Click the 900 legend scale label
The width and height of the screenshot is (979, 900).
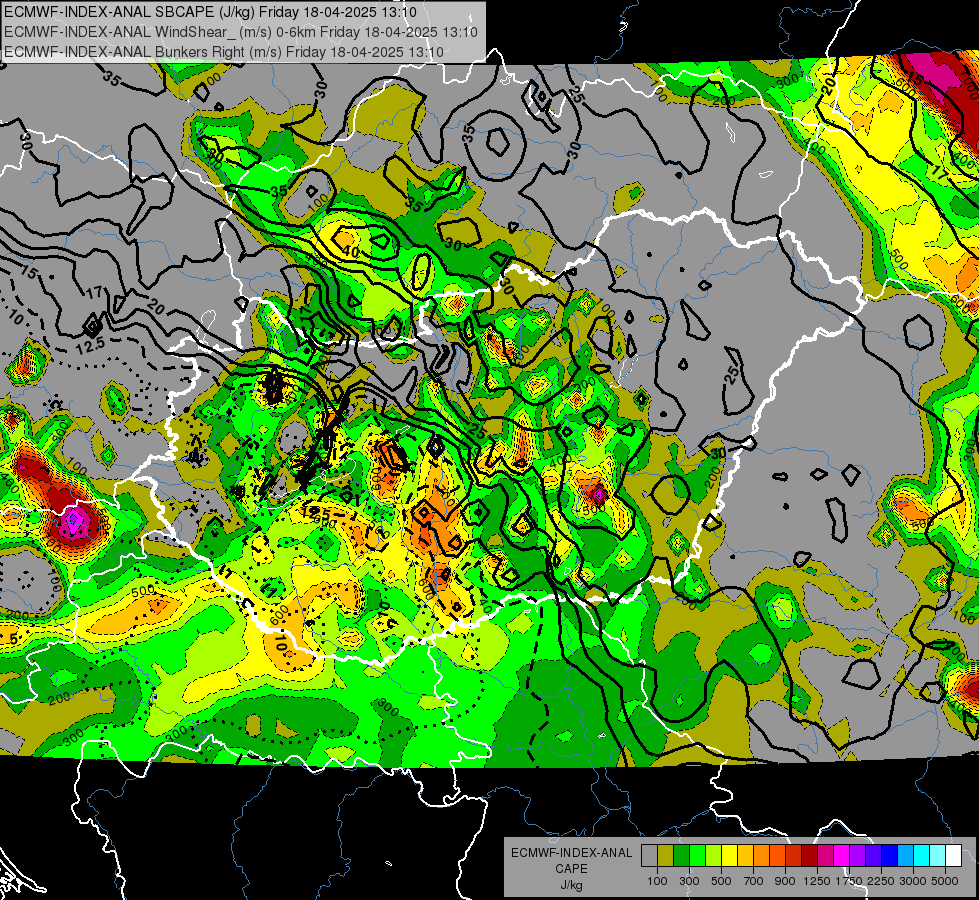tap(785, 881)
